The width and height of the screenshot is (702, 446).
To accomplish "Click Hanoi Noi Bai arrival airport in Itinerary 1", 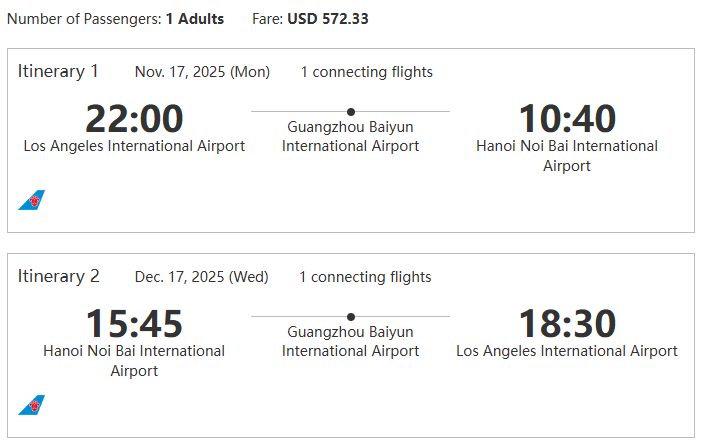I will click(x=567, y=156).
